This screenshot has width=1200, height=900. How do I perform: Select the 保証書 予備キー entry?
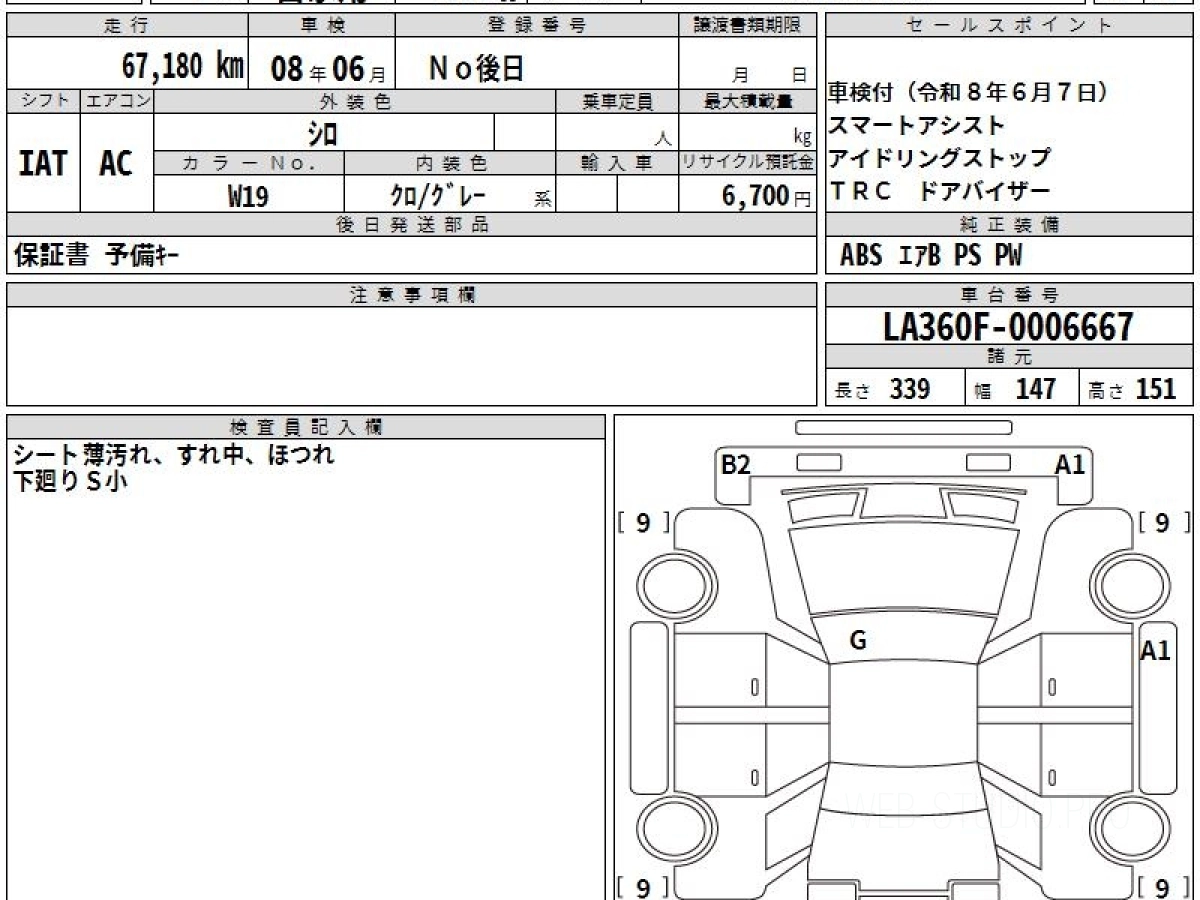96,256
